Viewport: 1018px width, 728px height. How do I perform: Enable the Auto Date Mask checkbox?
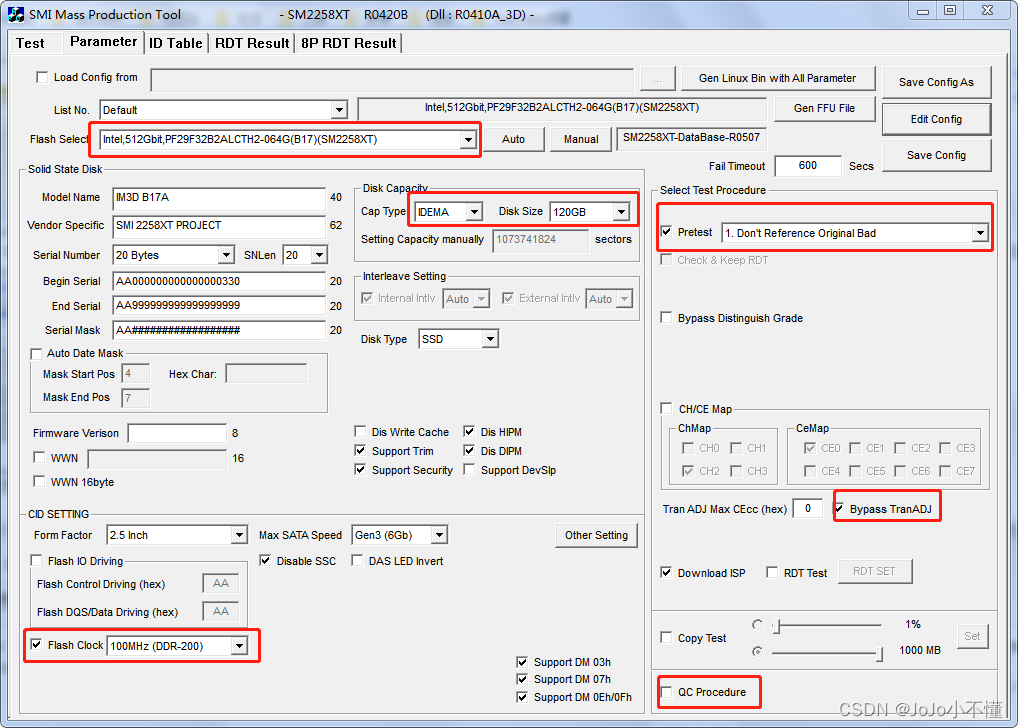[x=36, y=353]
